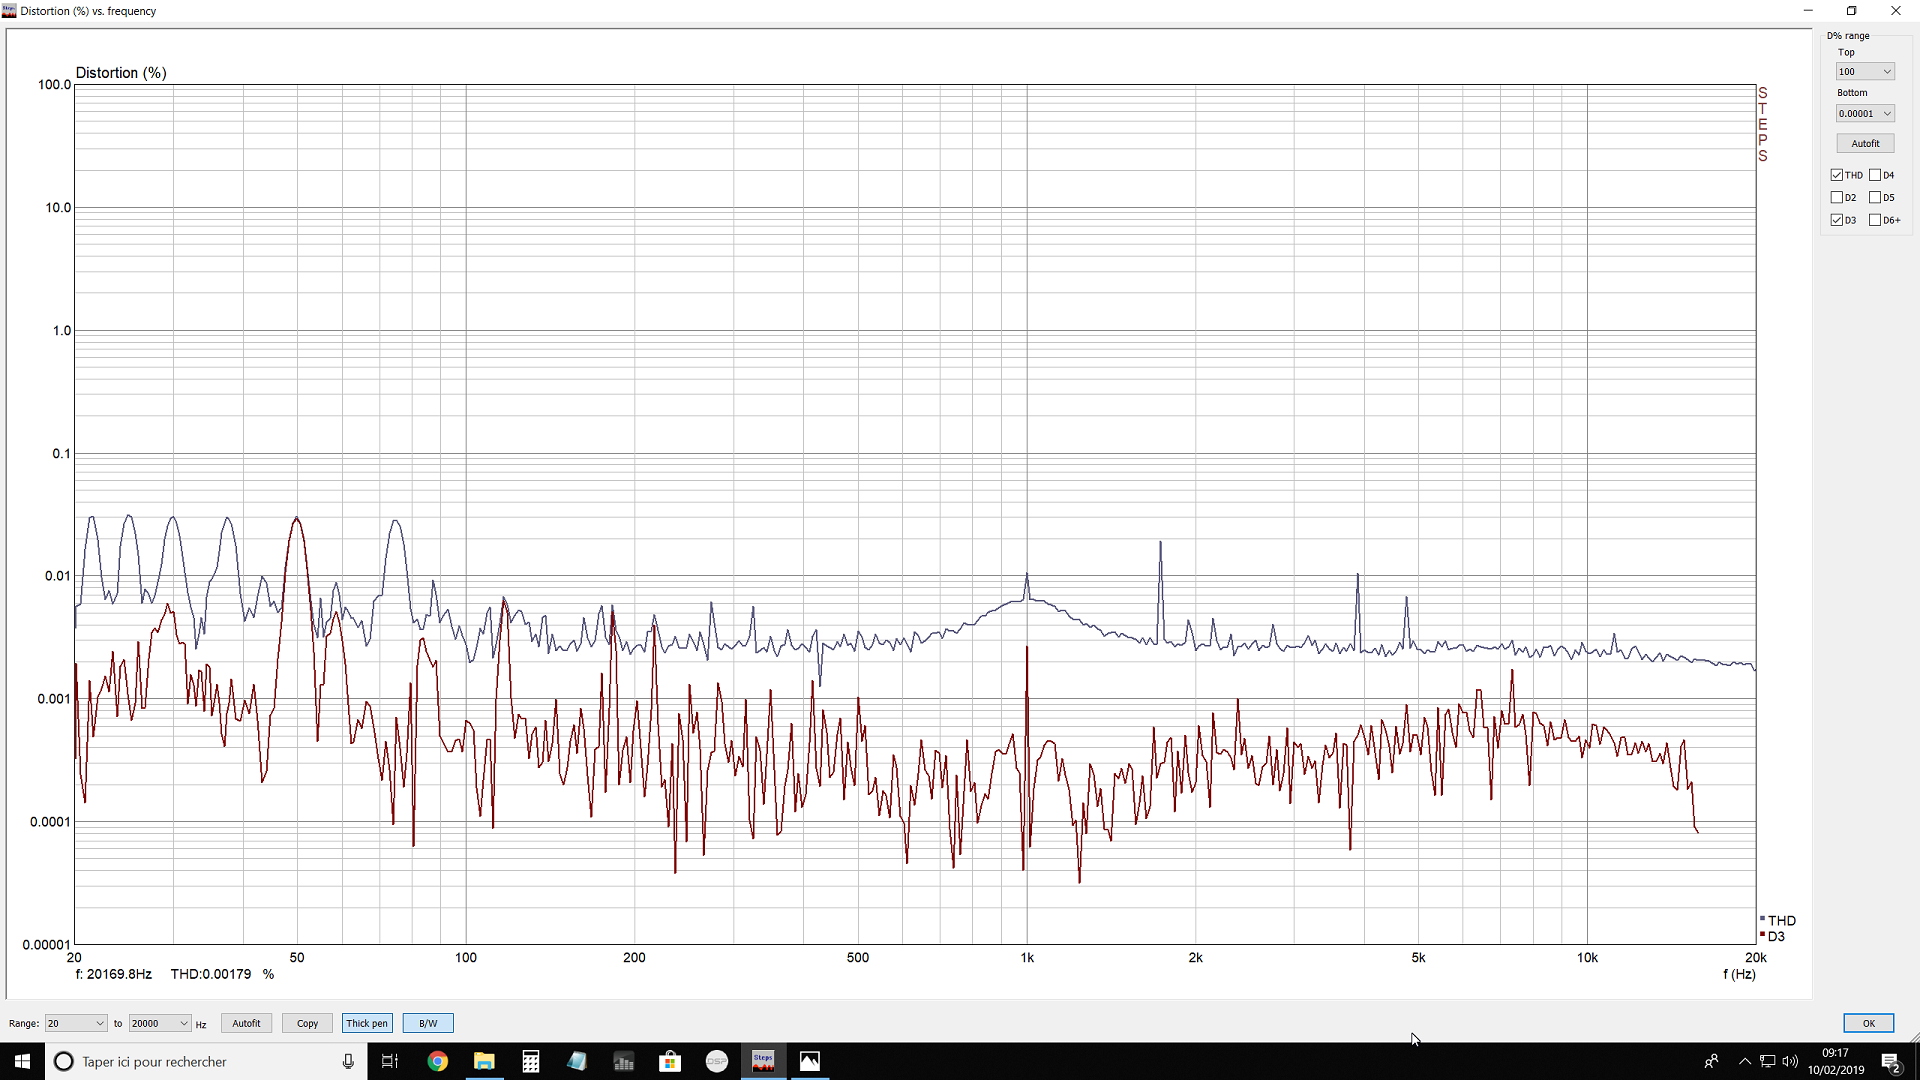Click the window title bar app icon
The width and height of the screenshot is (1920, 1080).
9,11
